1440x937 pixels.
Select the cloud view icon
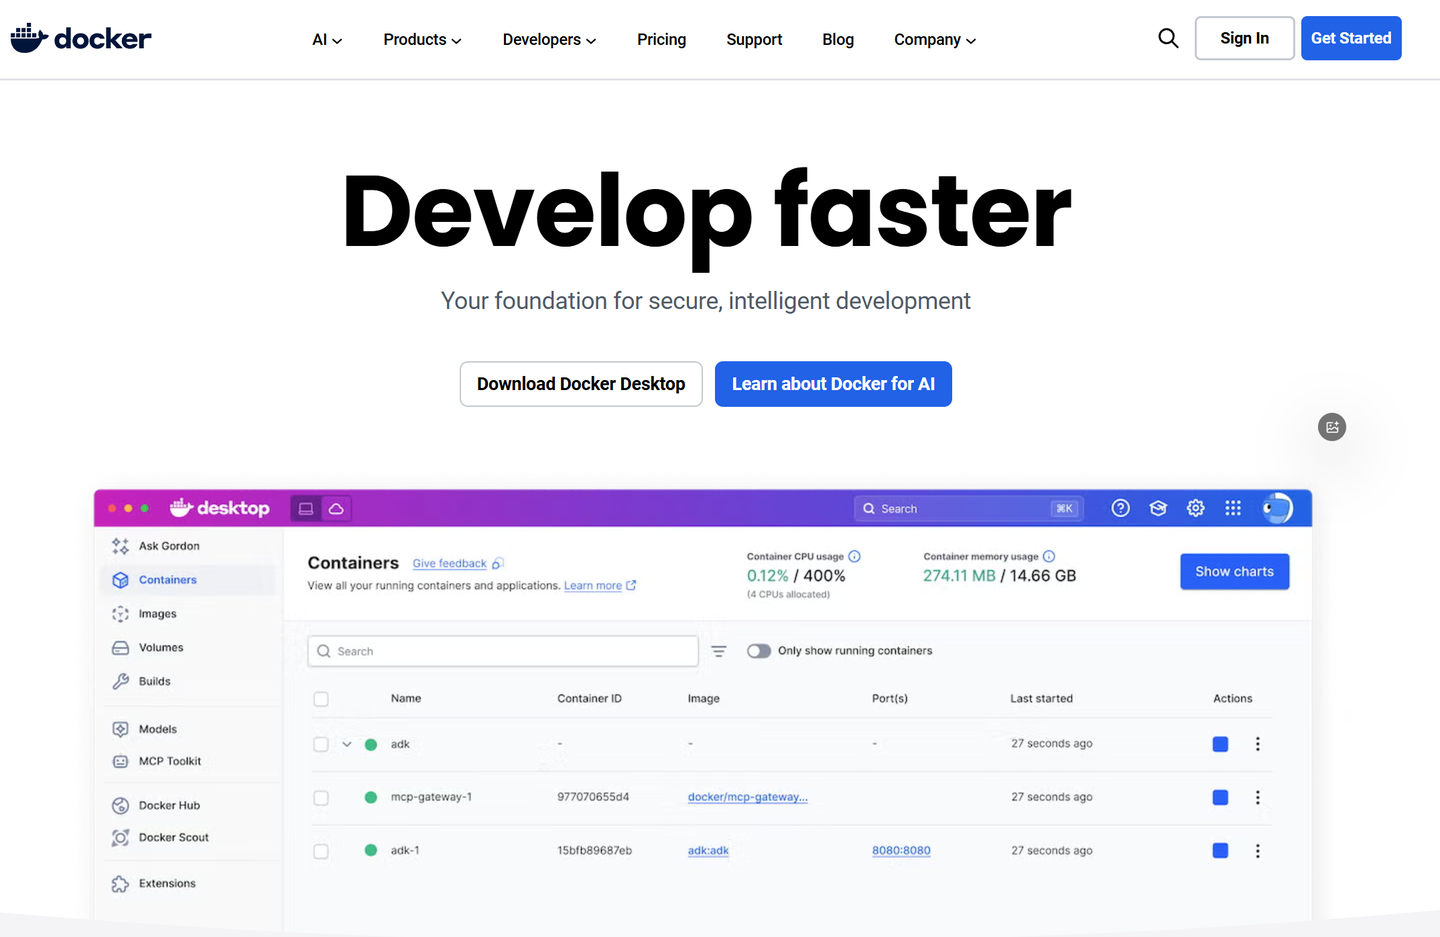[x=336, y=508]
